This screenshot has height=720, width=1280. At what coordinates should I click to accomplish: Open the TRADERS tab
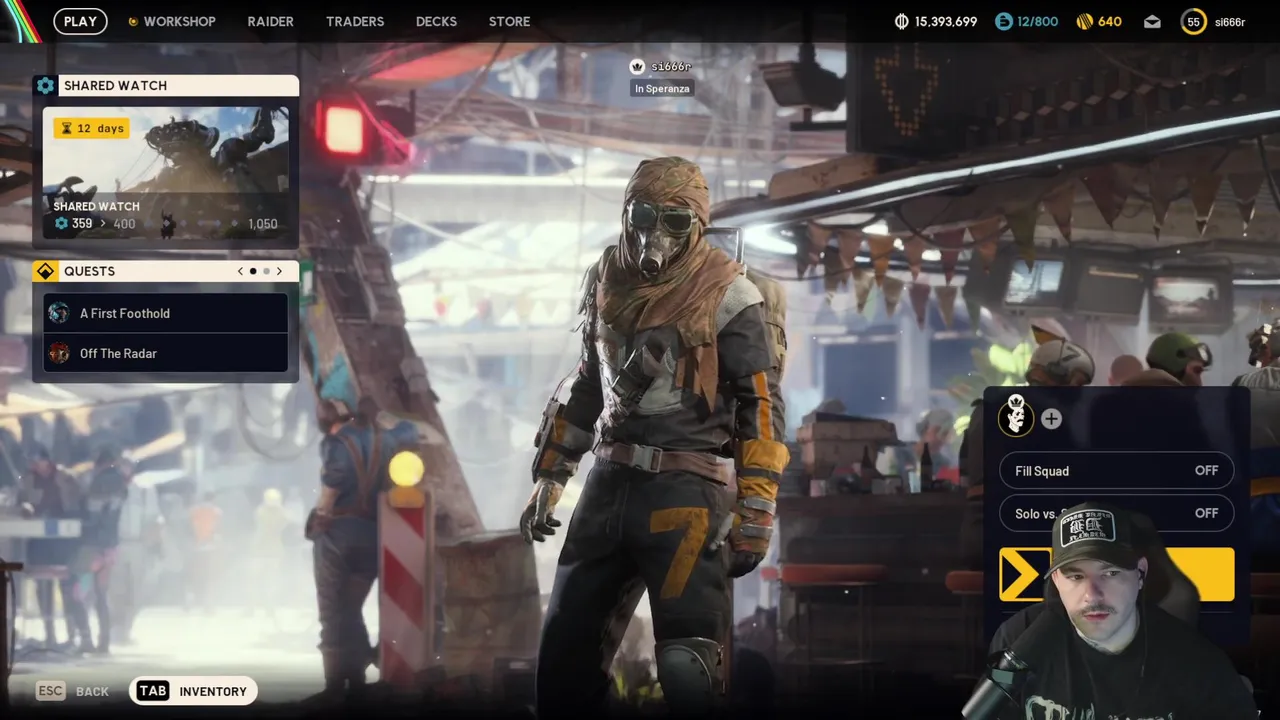pyautogui.click(x=355, y=21)
